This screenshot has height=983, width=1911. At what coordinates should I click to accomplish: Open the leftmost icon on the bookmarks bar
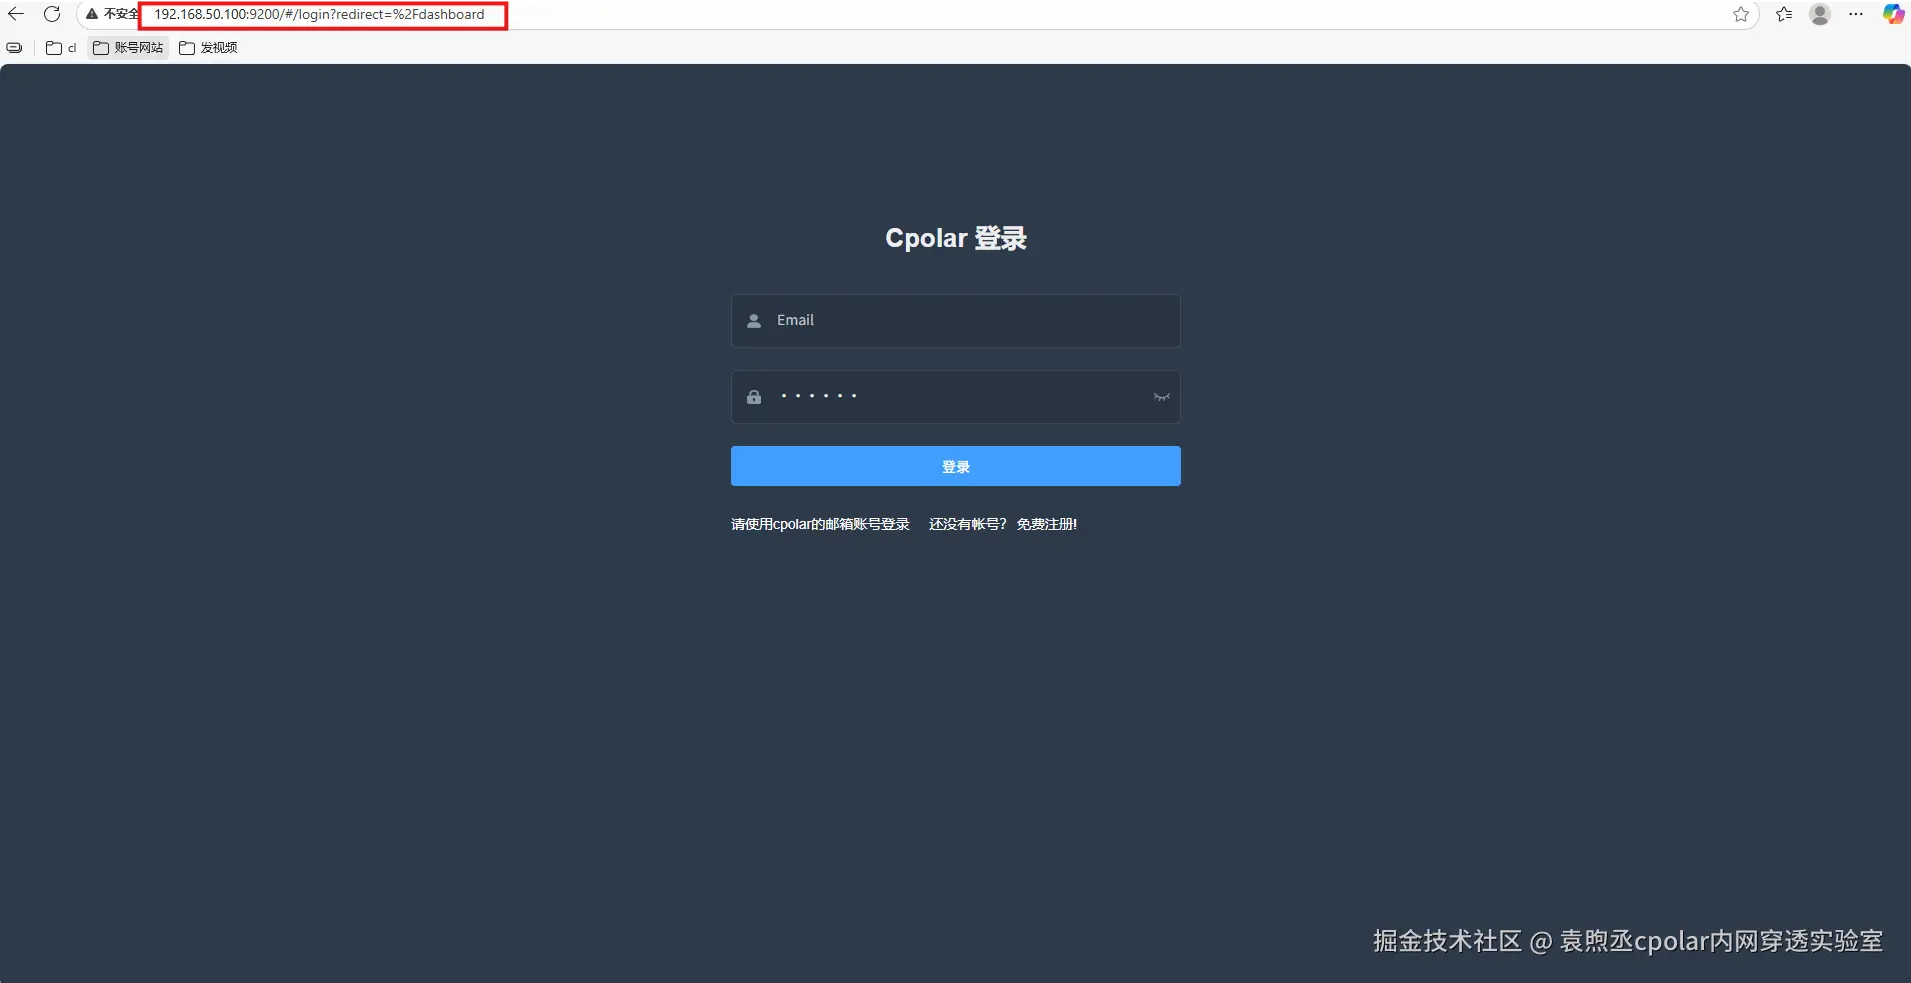coord(14,48)
